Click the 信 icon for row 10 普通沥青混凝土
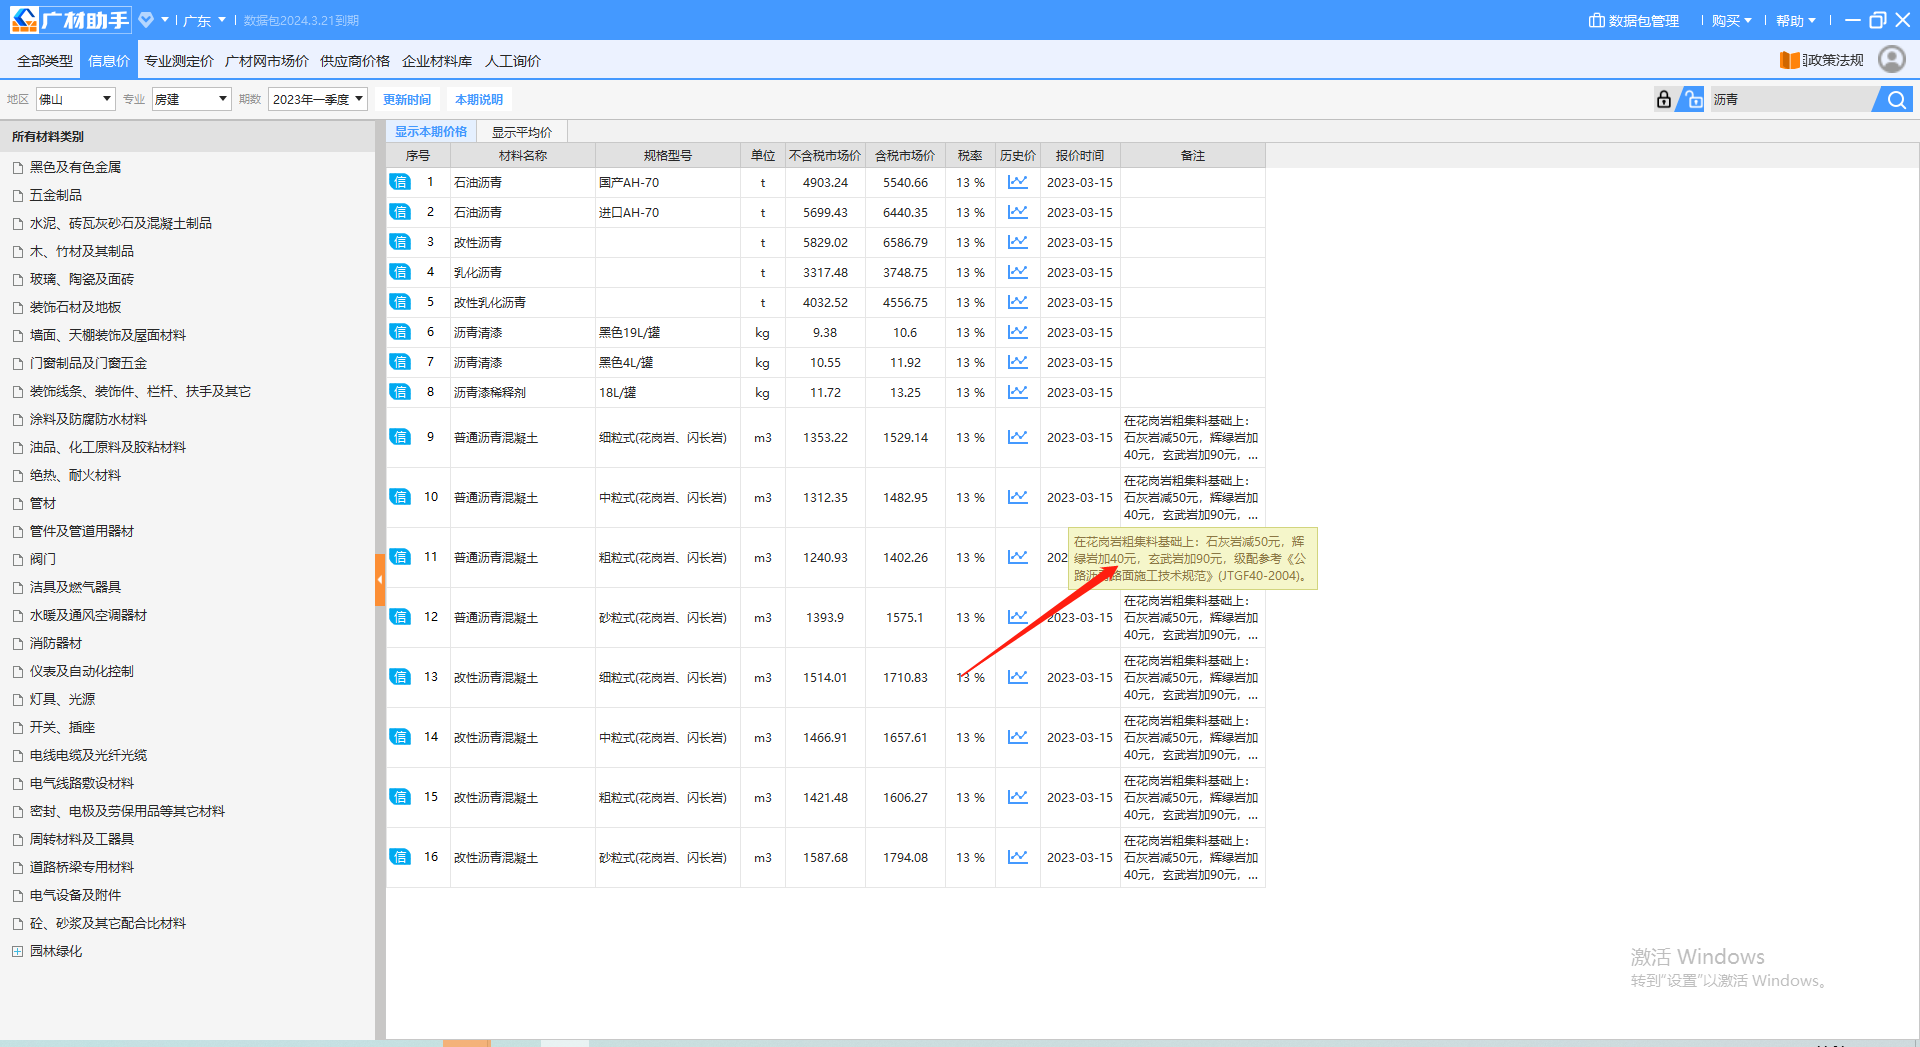 coord(400,497)
